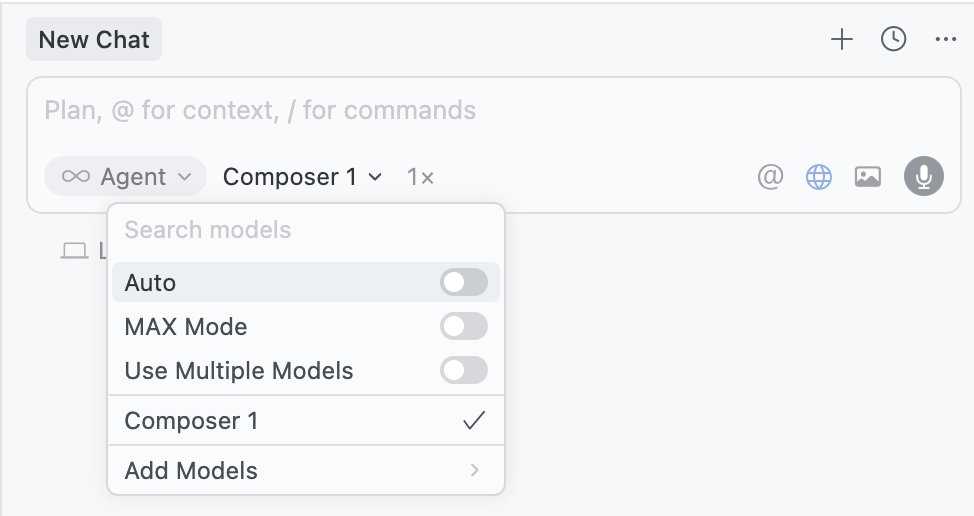This screenshot has height=516, width=974.
Task: Click the image attachment icon
Action: (x=867, y=177)
